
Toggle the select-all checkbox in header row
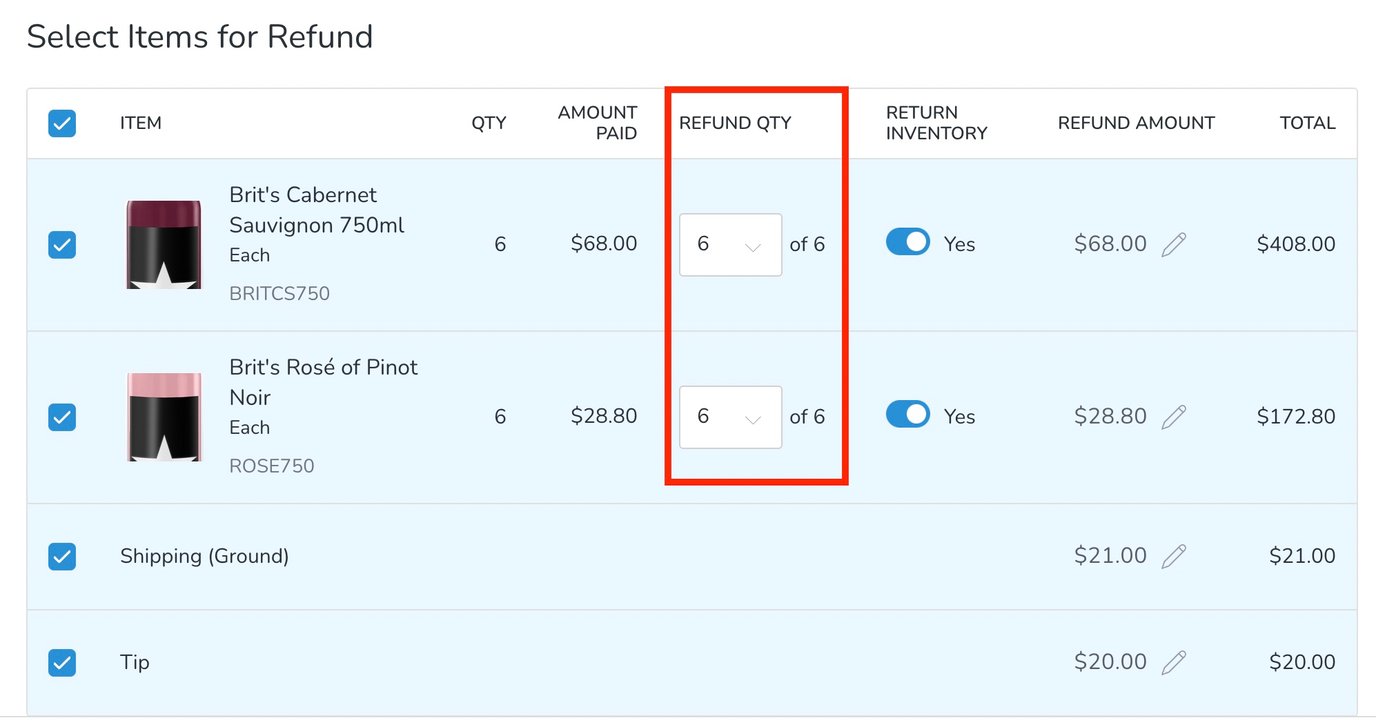62,123
